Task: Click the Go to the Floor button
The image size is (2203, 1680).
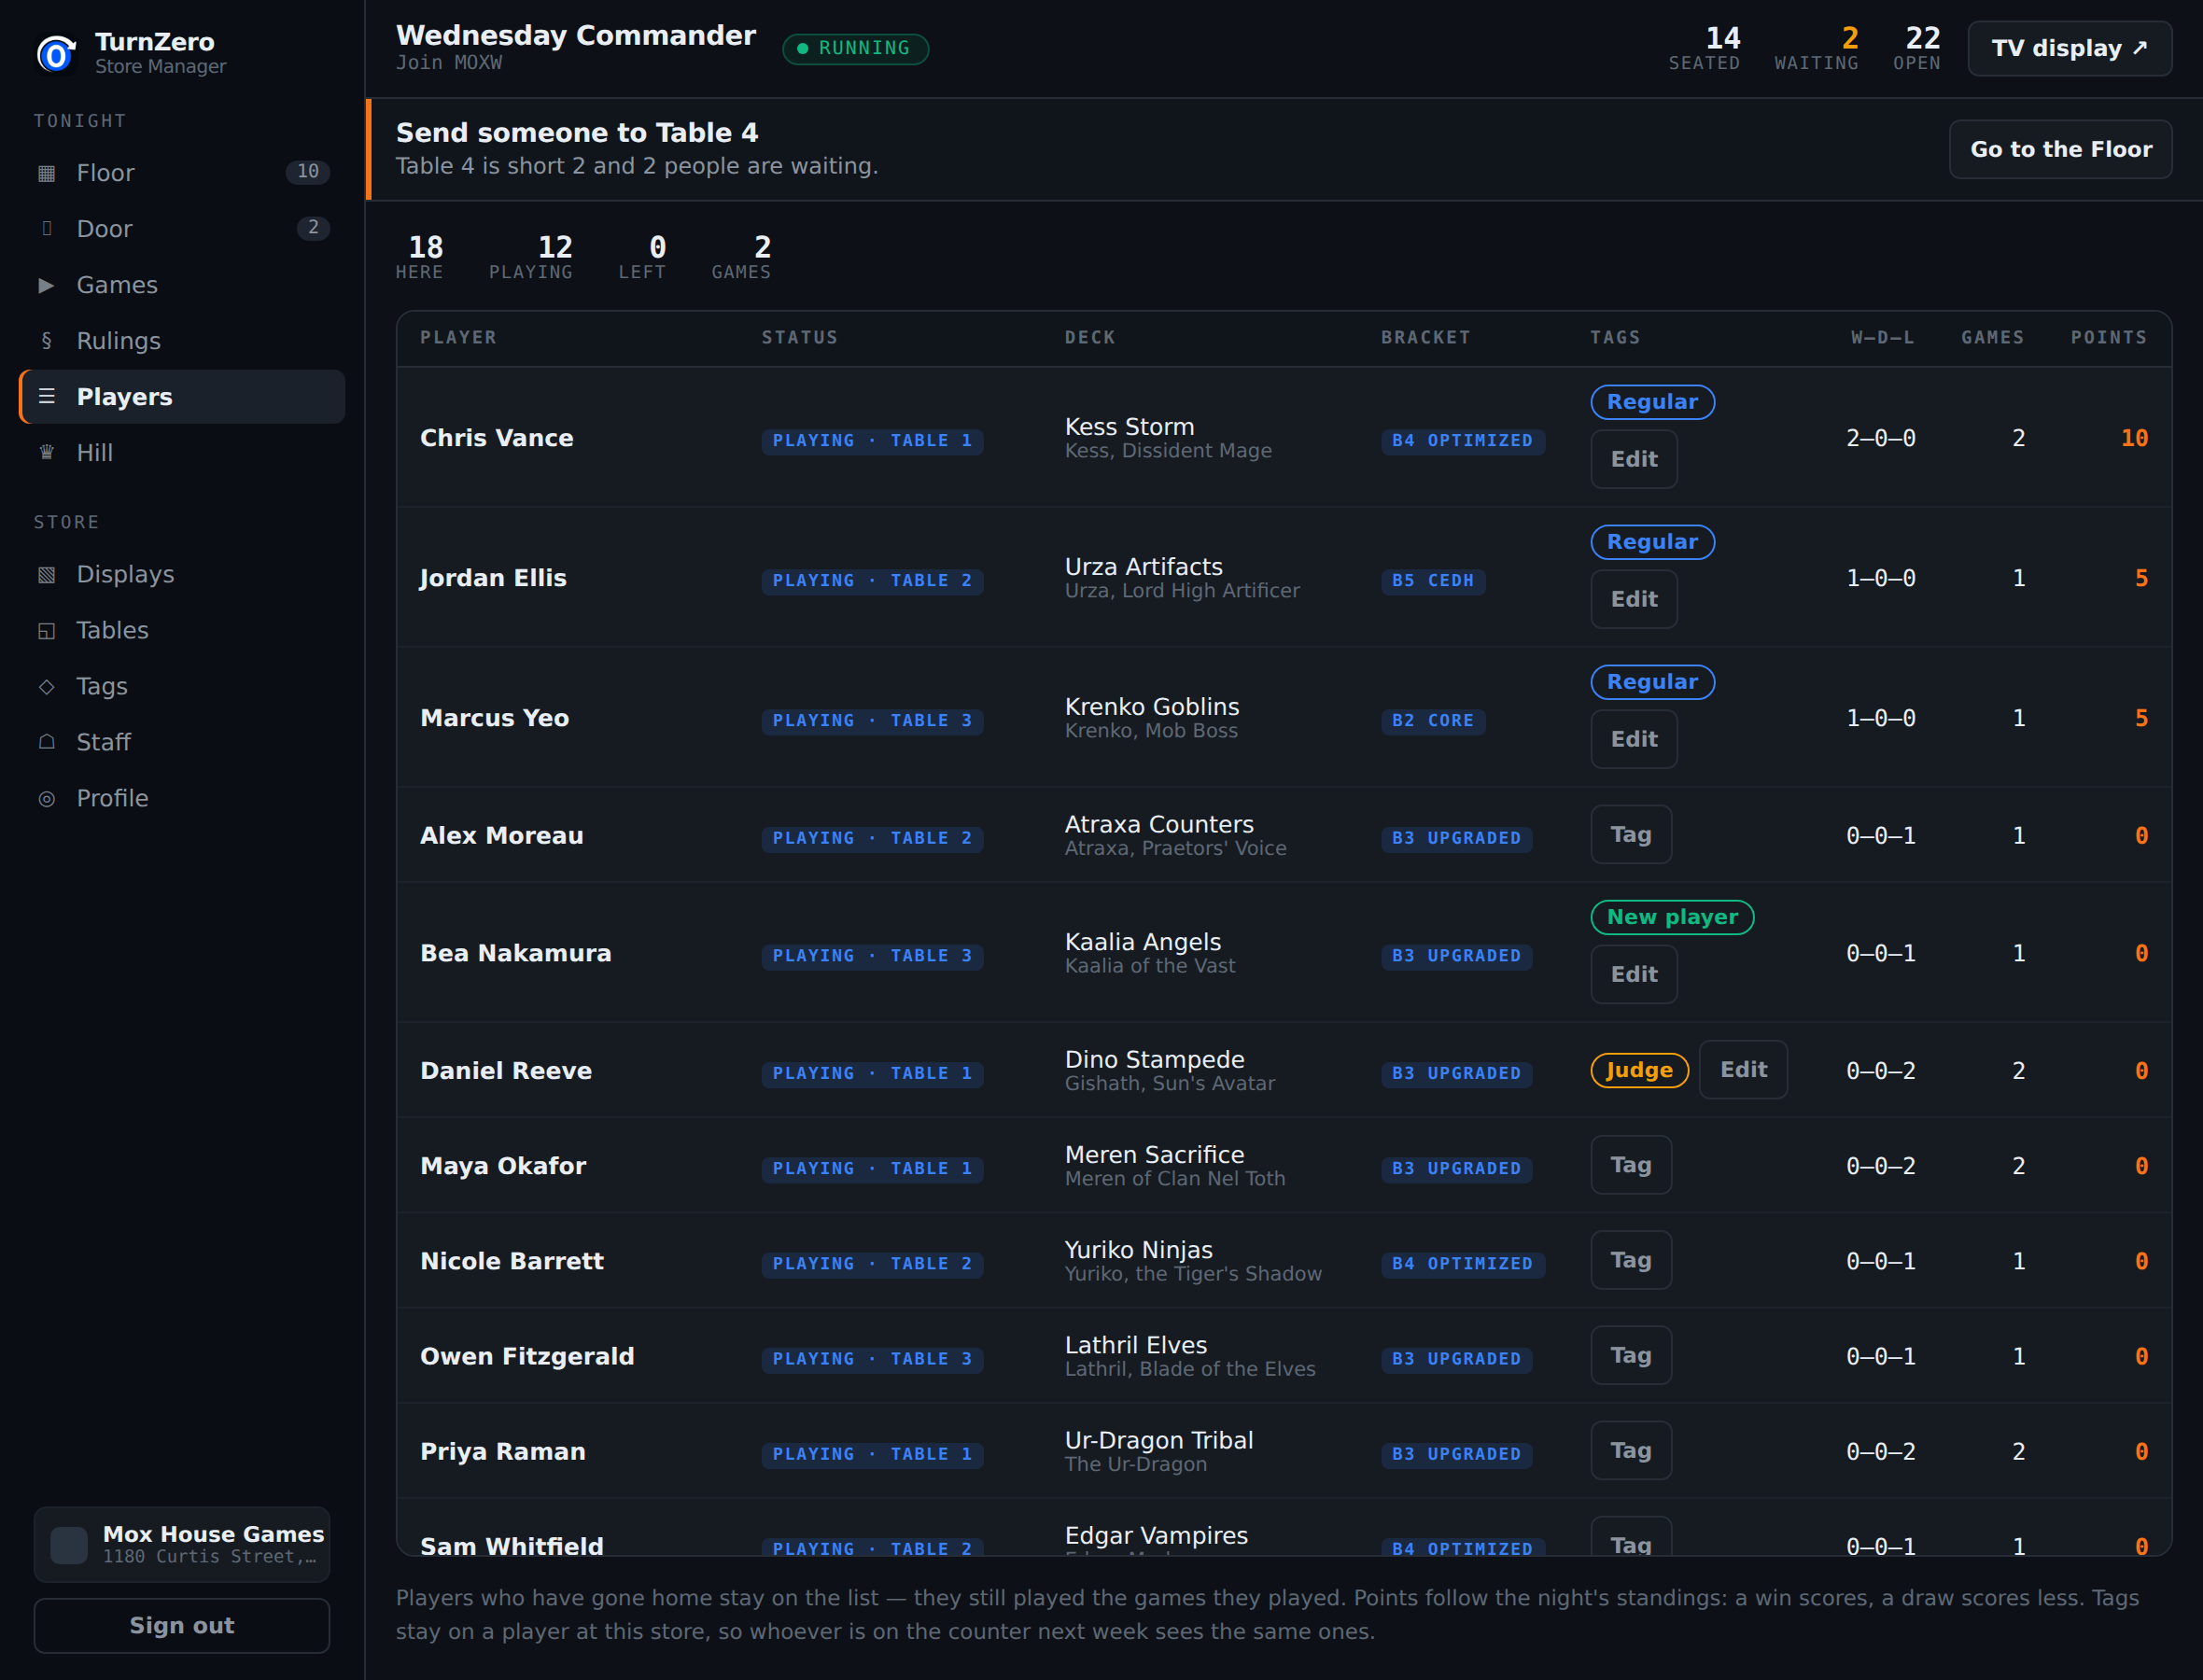Action: pyautogui.click(x=2060, y=149)
